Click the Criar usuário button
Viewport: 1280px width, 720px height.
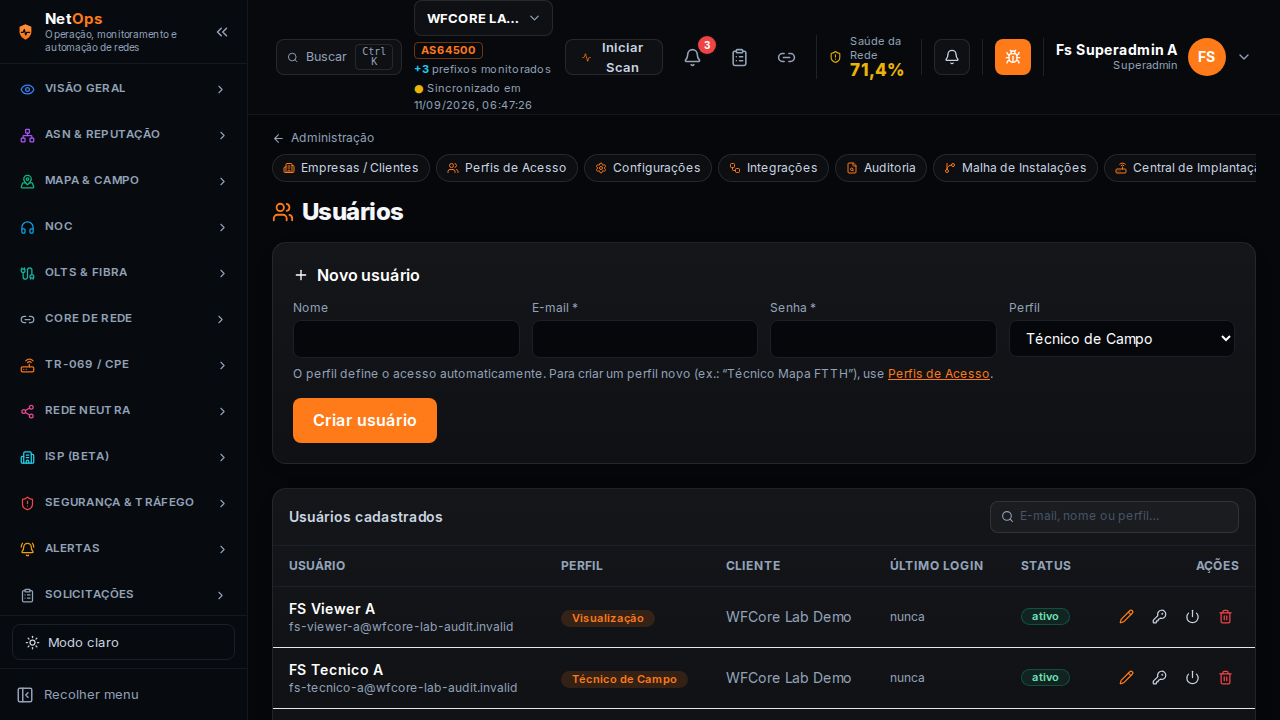coord(365,420)
